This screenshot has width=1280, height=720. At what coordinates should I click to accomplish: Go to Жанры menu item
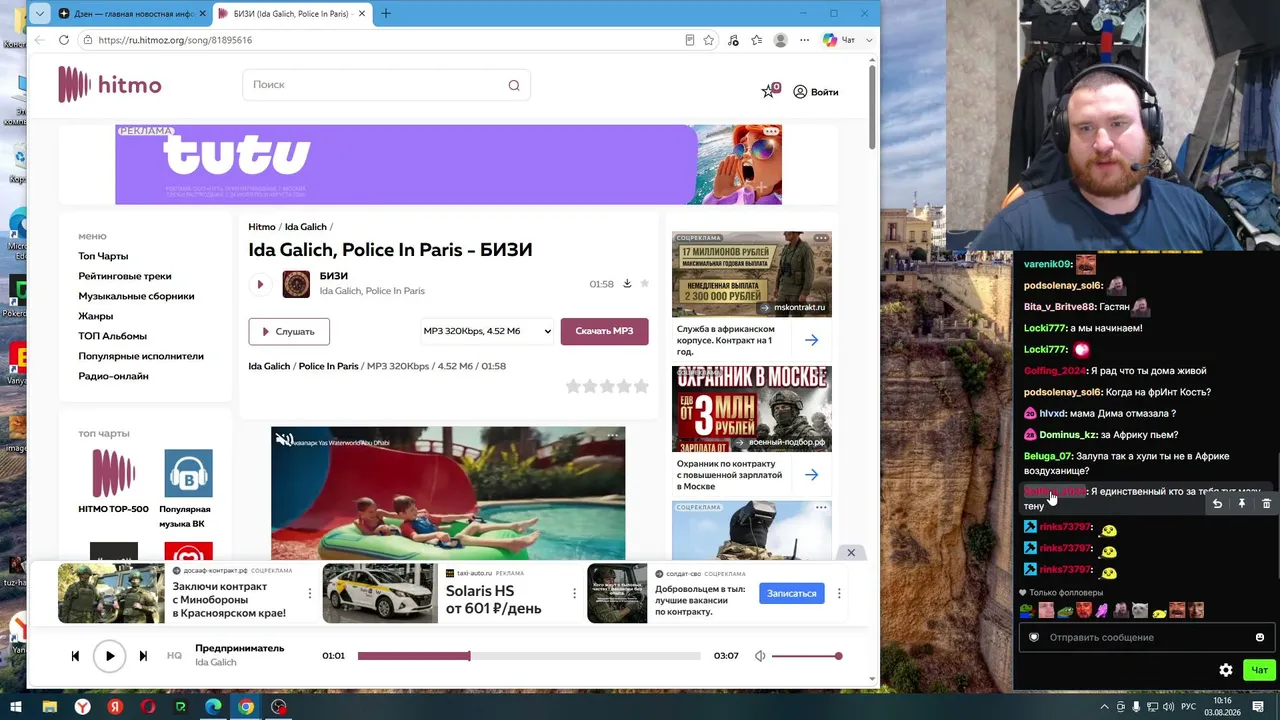pos(96,316)
